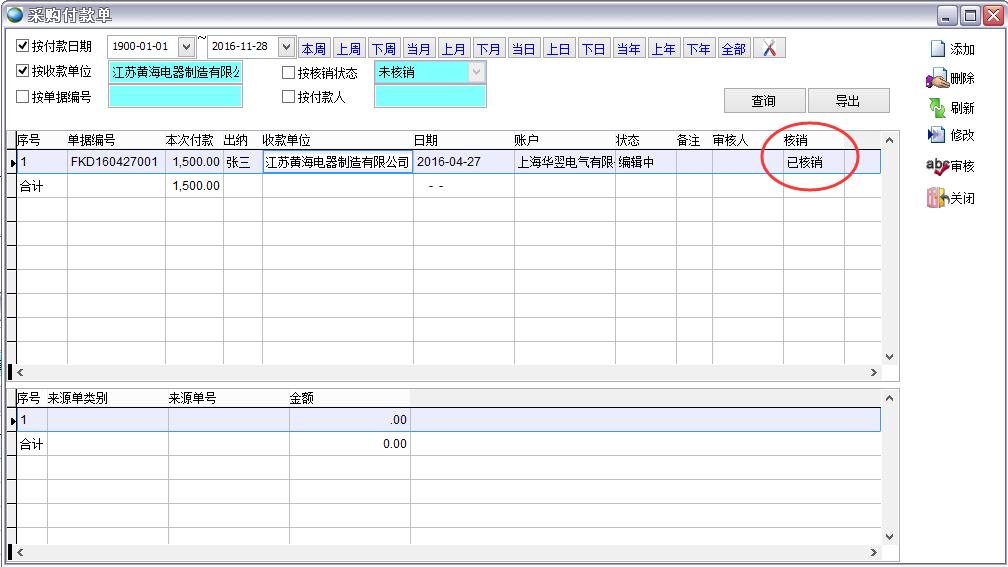Click the globe icon in title bar
1008x567 pixels.
(x=14, y=14)
